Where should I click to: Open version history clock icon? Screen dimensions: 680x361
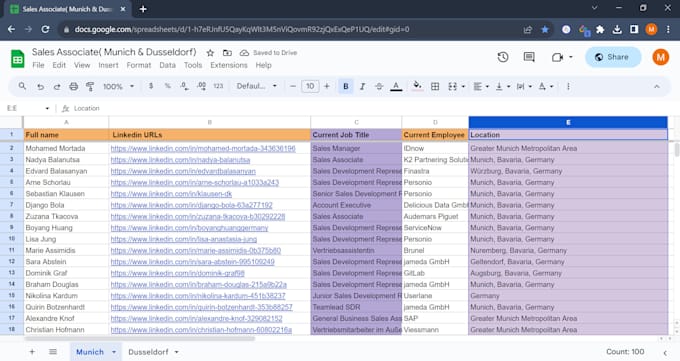point(503,57)
